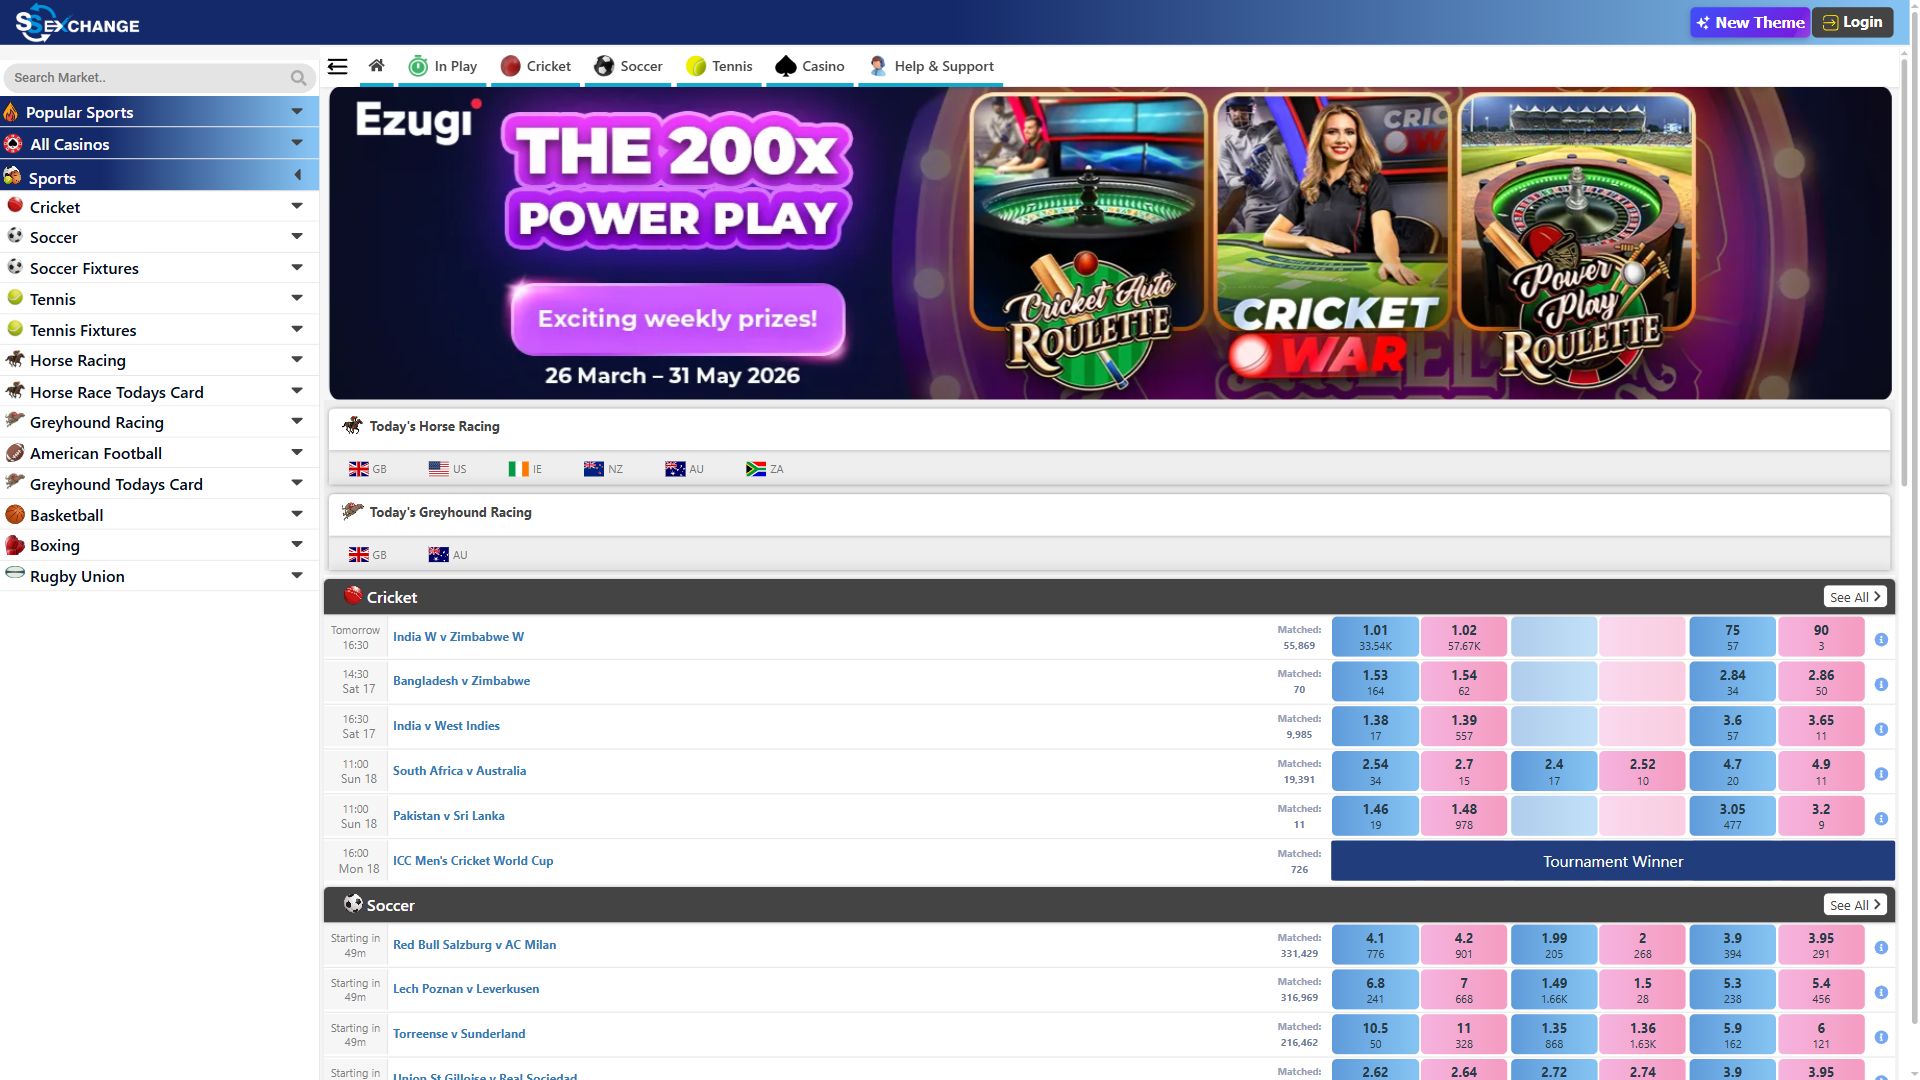This screenshot has width=1920, height=1080.
Task: Go to the home icon
Action: click(x=376, y=66)
